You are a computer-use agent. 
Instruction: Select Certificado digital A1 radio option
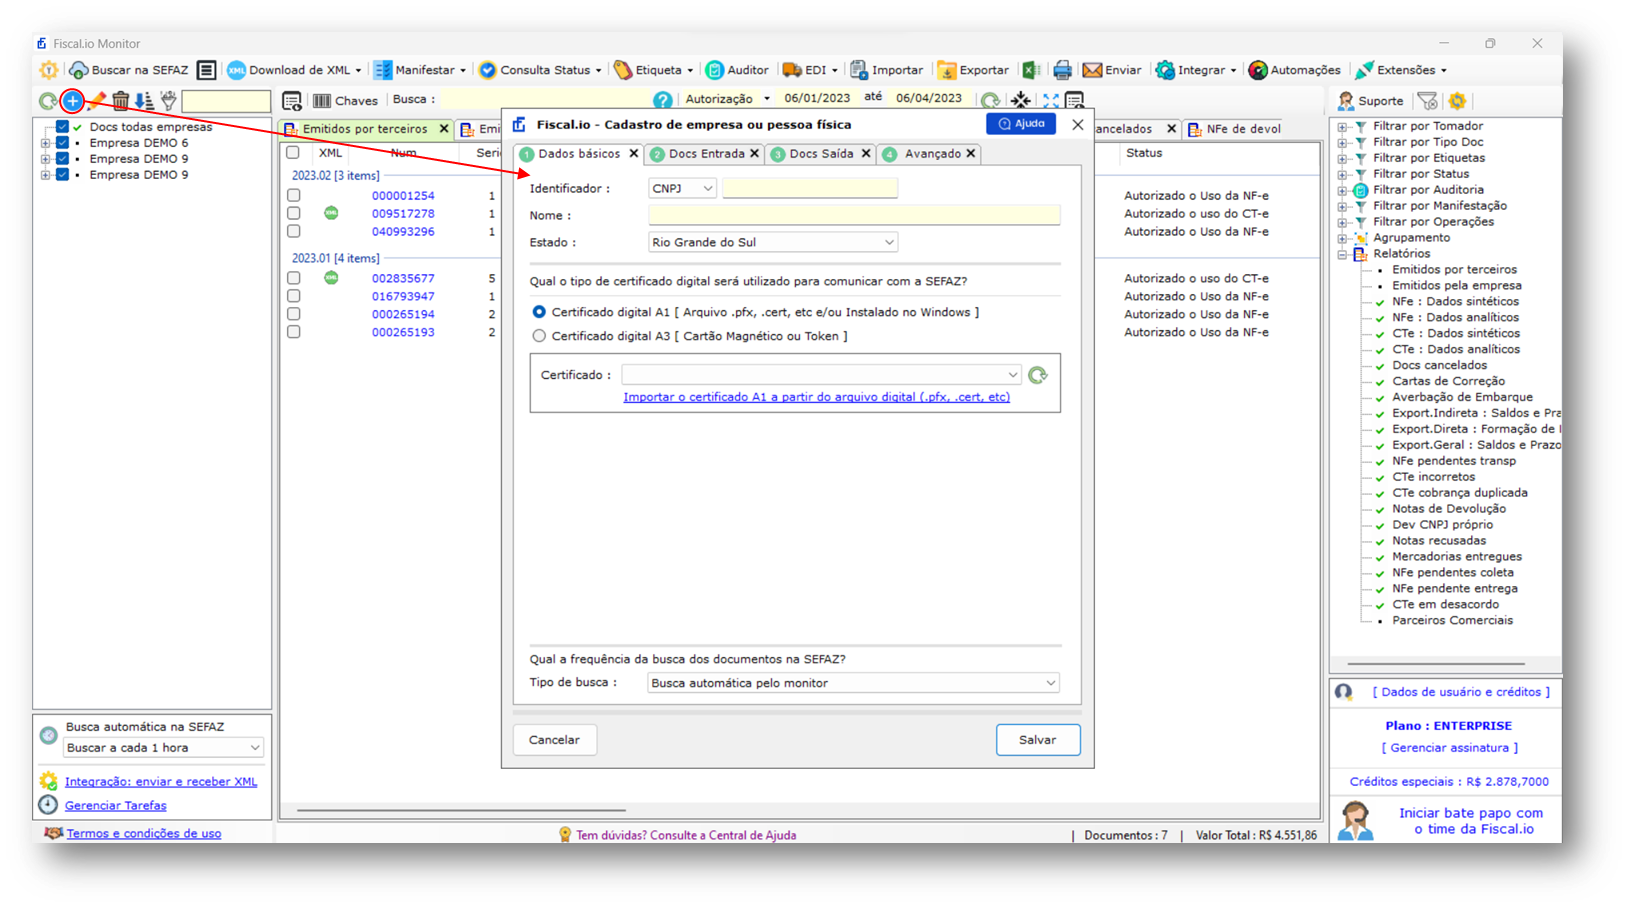pyautogui.click(x=539, y=312)
